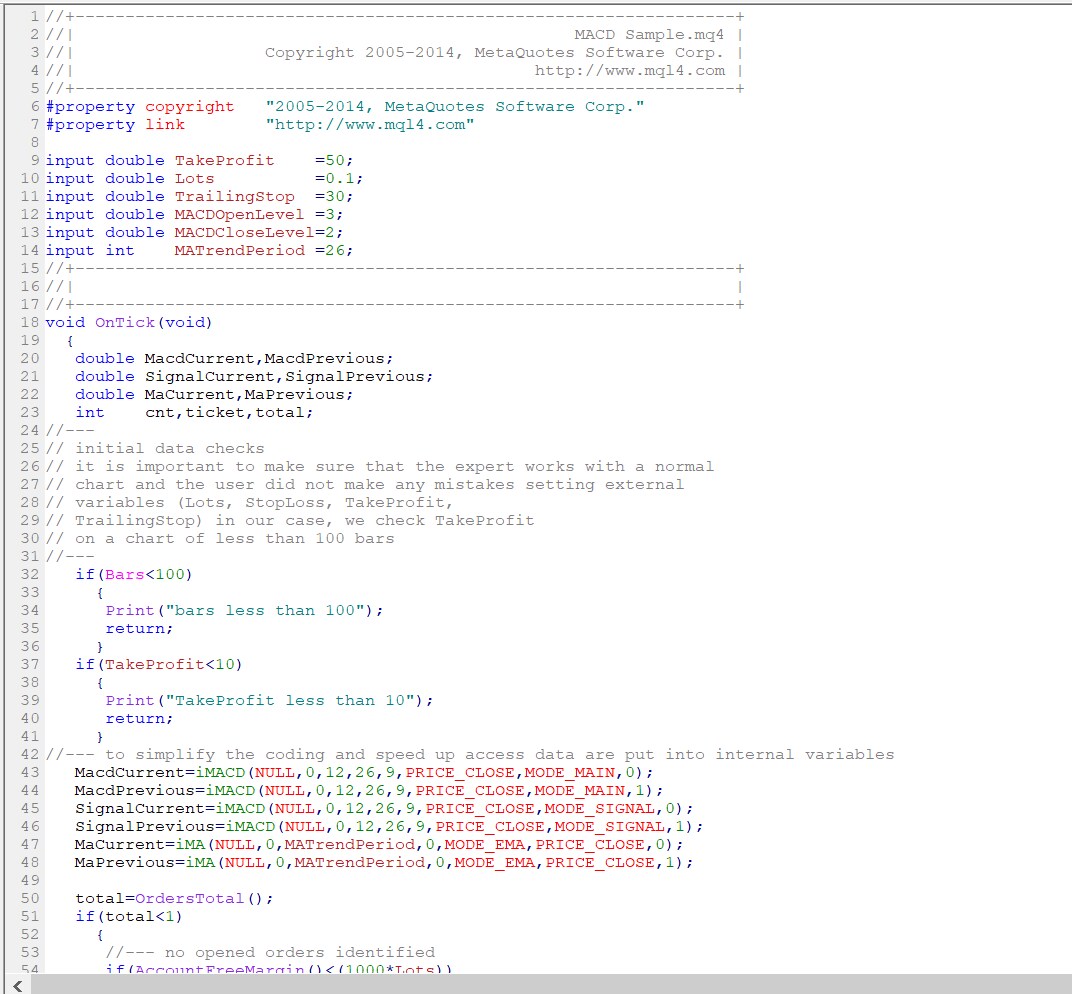This screenshot has width=1072, height=994.
Task: Click the "TakeProfit less than 10" string
Action: [290, 700]
